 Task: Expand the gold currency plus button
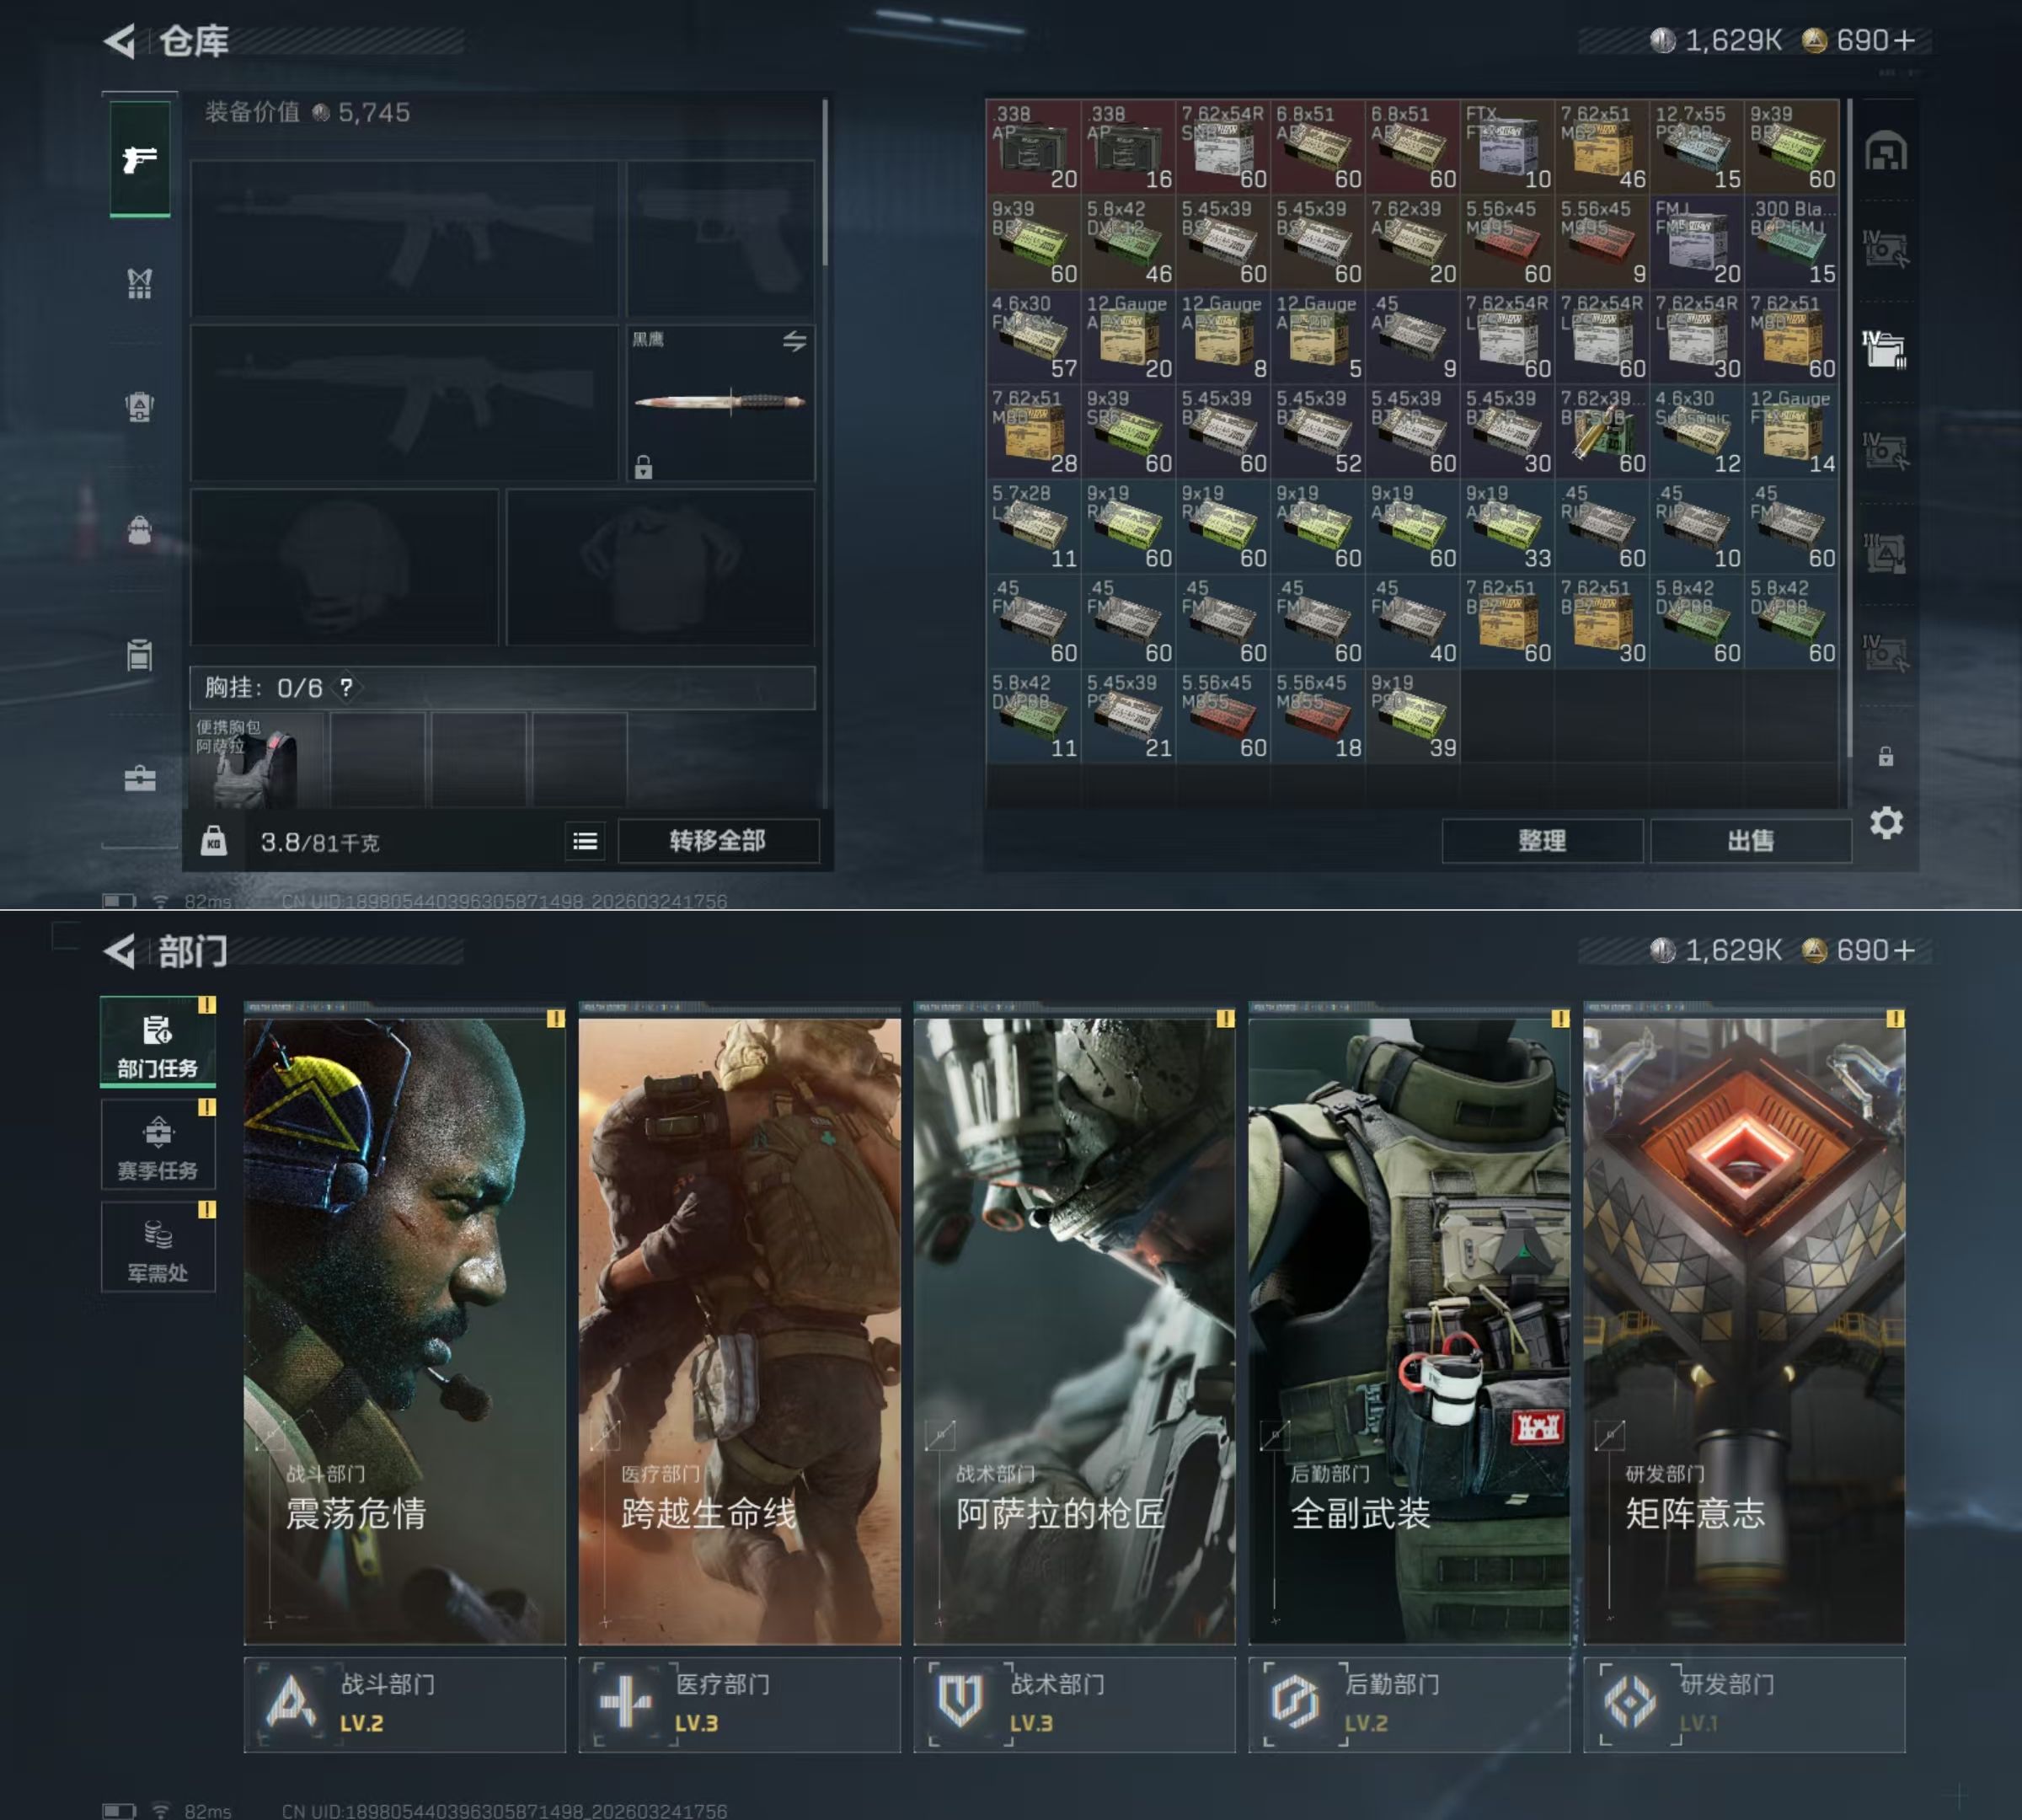pos(1904,41)
